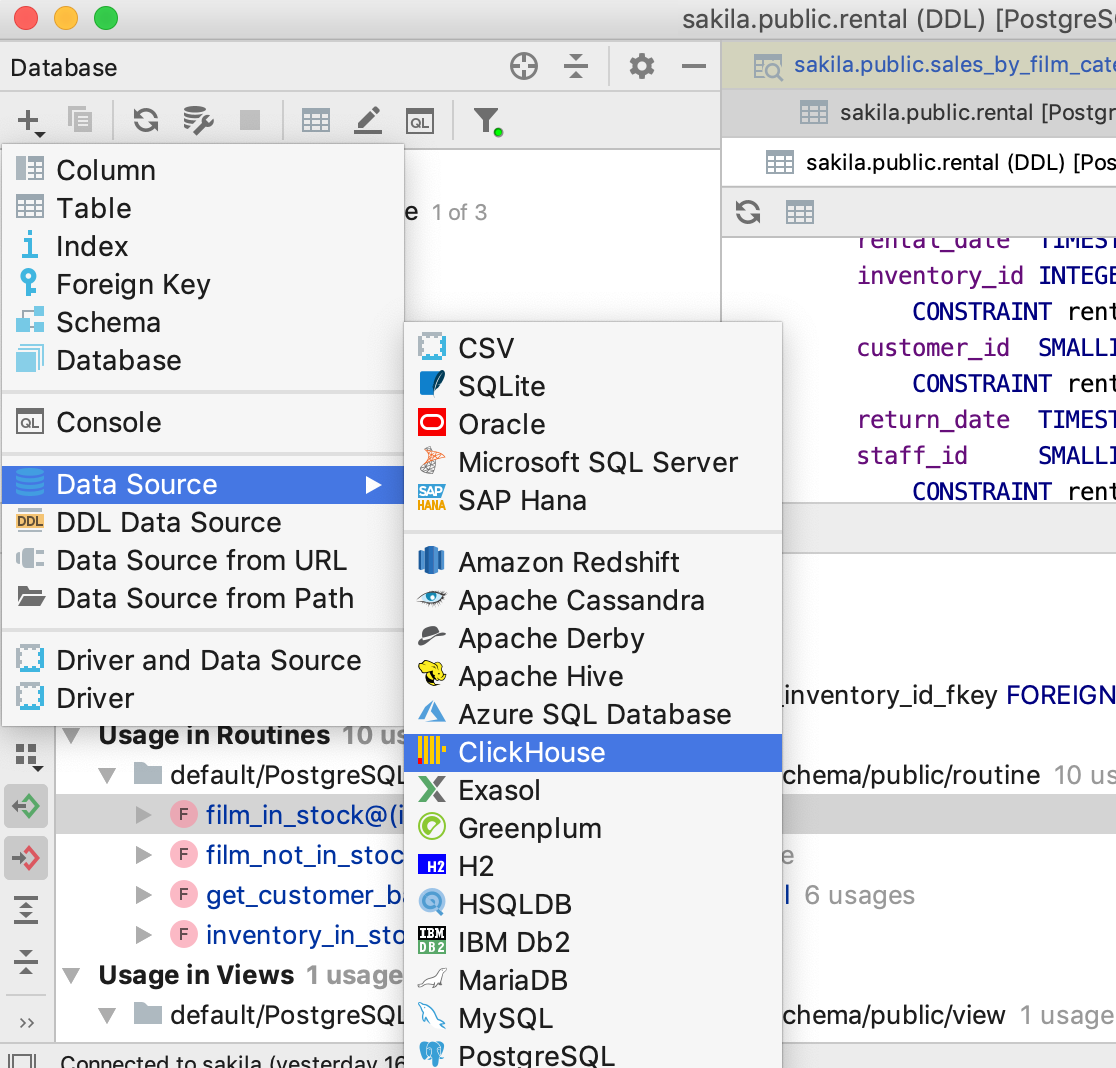
Task: Open the Data Source submenu
Action: [x=203, y=485]
